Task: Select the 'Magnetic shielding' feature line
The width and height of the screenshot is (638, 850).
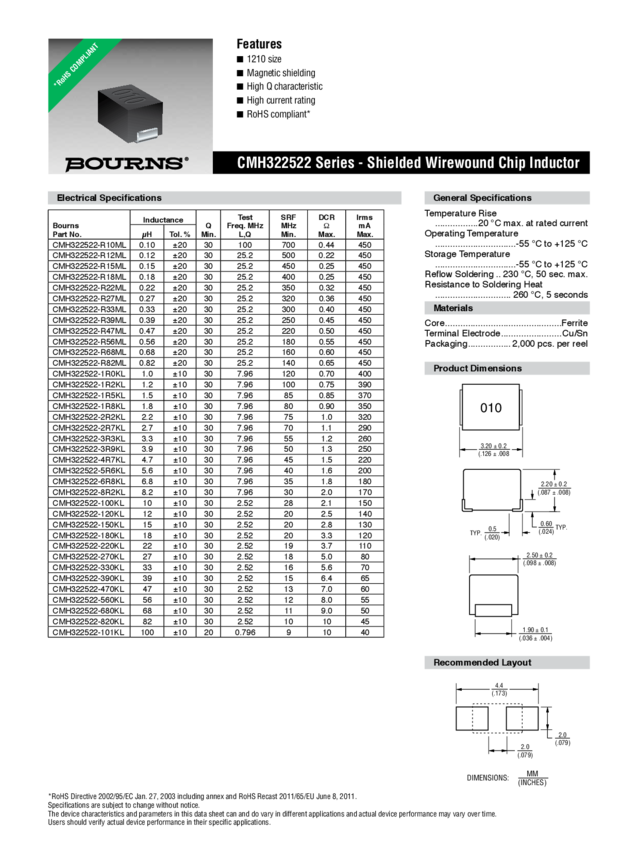Action: click(276, 73)
